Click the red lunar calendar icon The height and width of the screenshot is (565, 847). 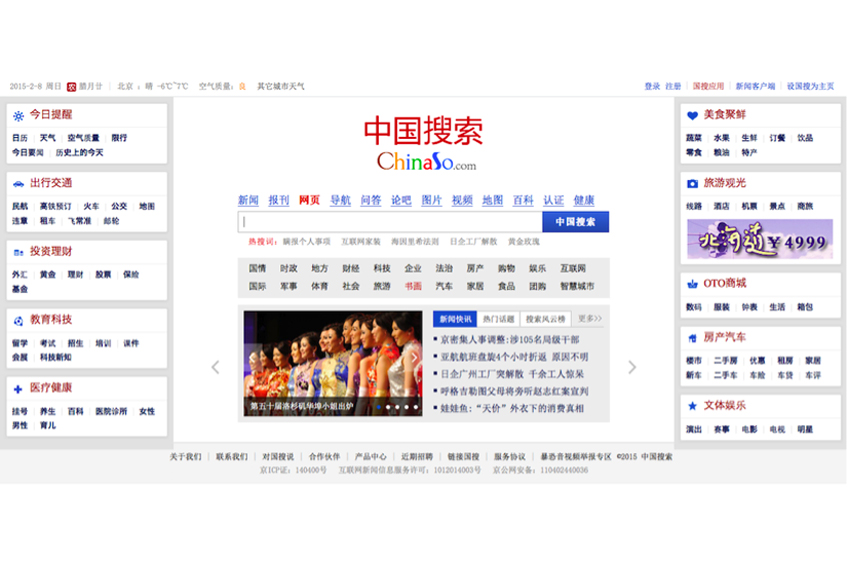(71, 86)
